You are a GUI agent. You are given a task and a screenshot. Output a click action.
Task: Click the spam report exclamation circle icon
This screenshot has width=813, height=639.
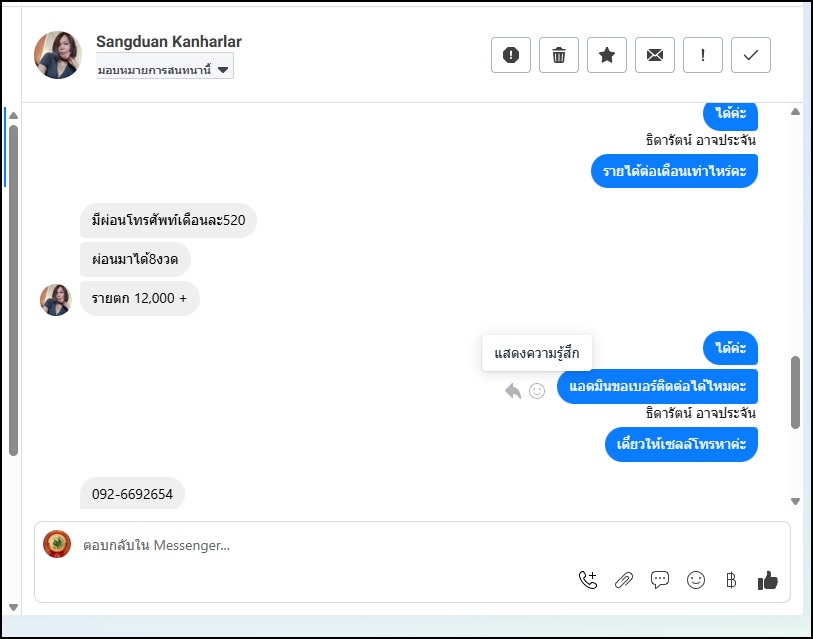coord(511,56)
